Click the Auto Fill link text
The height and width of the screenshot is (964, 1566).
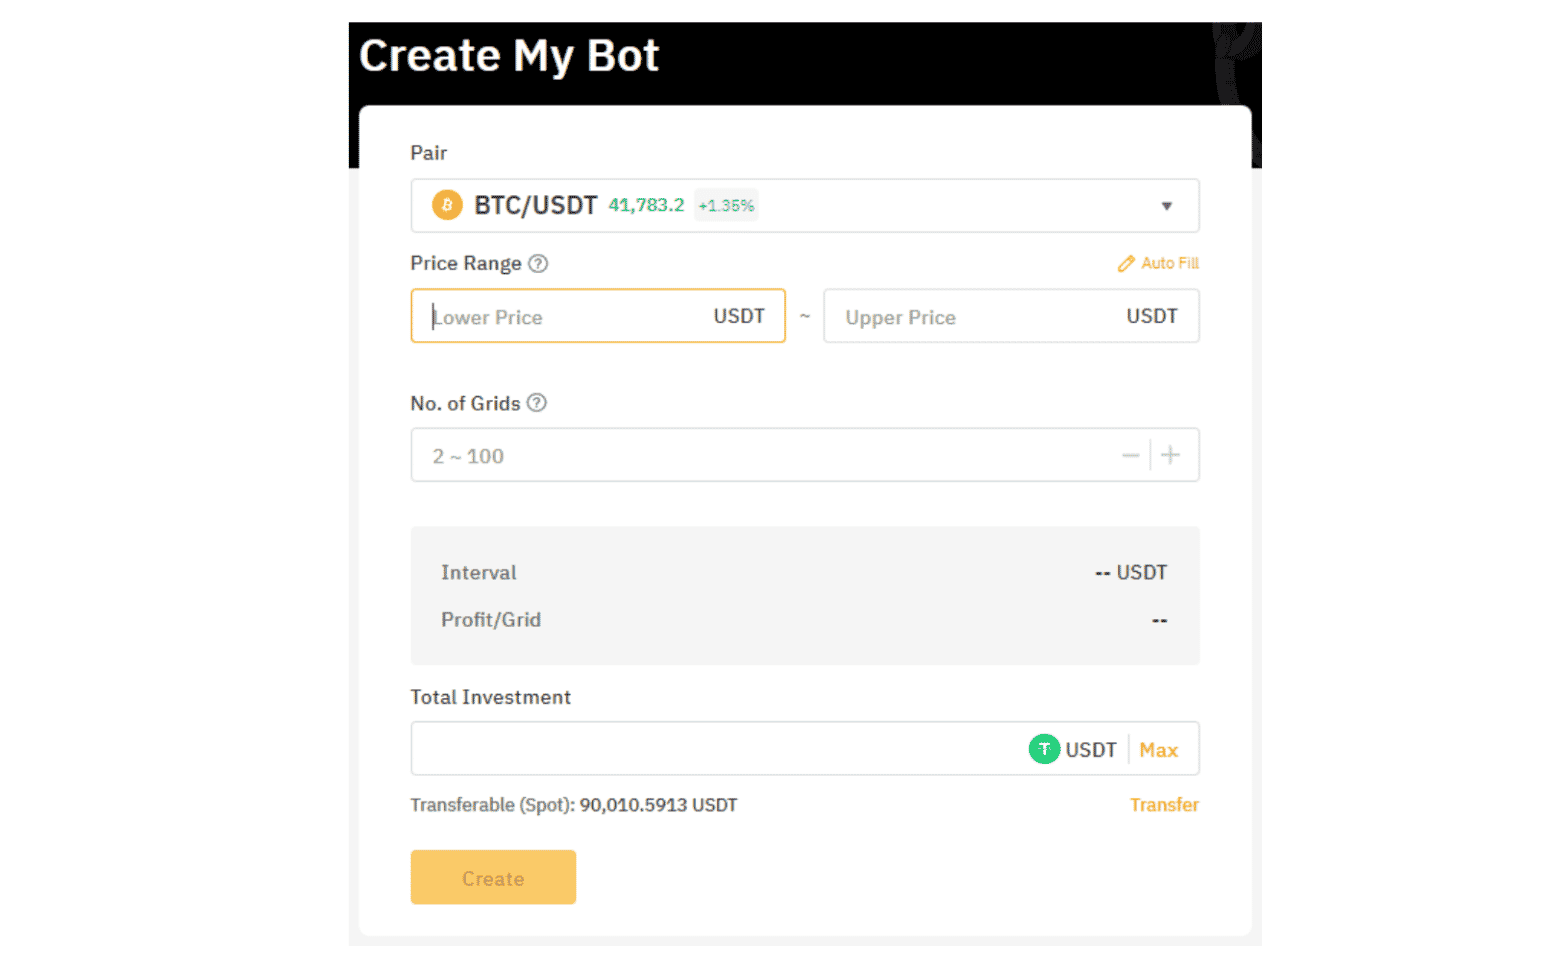pyautogui.click(x=1170, y=263)
